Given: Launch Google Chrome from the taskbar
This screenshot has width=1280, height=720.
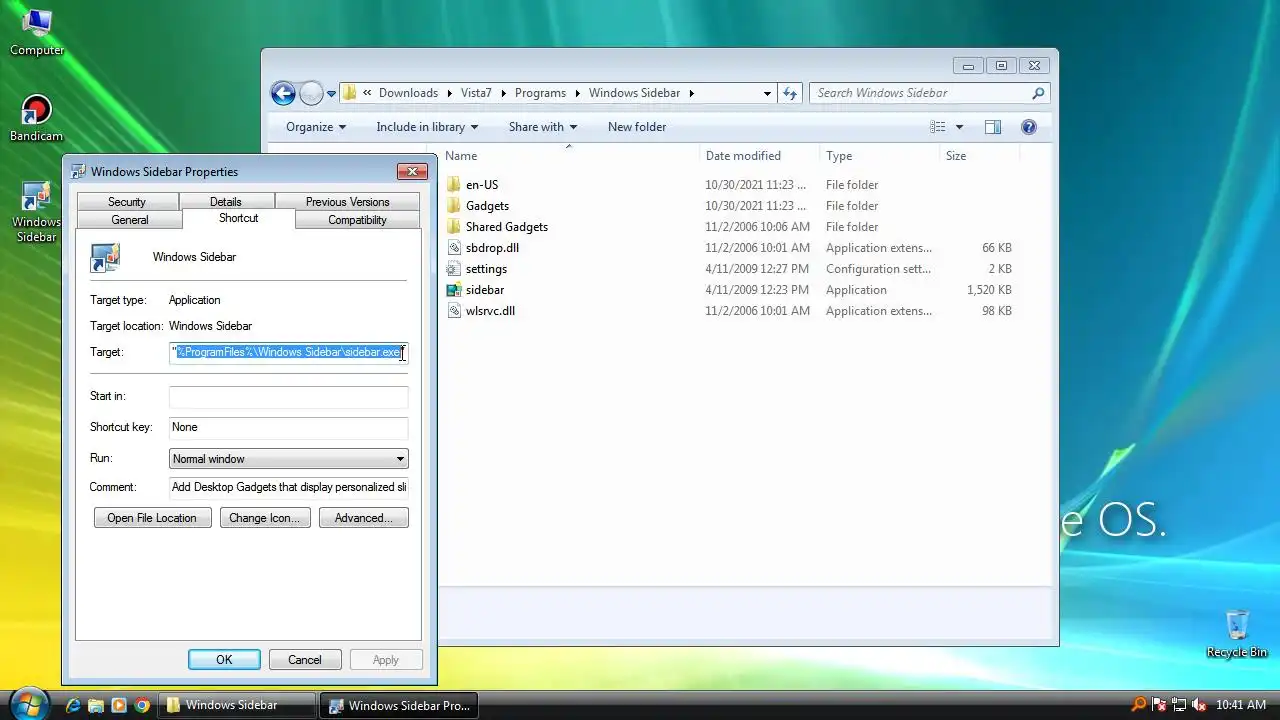Looking at the screenshot, I should click(x=142, y=705).
